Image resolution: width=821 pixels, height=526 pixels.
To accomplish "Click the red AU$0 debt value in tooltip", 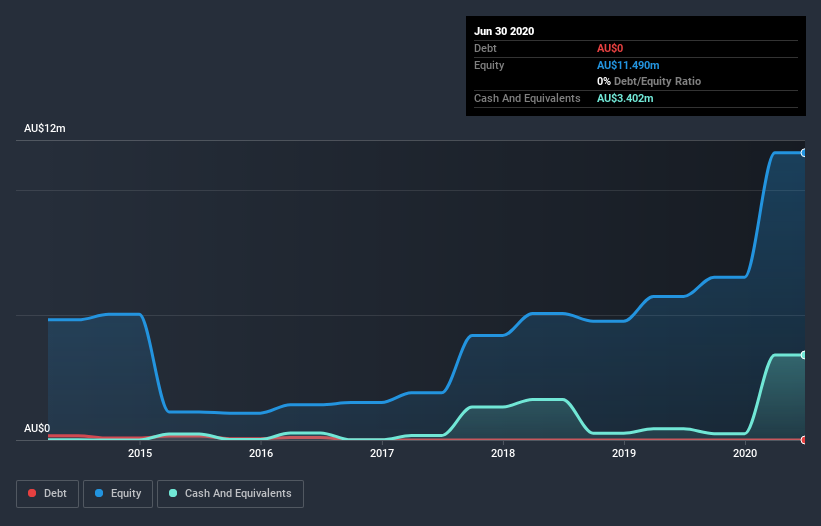I will point(610,48).
